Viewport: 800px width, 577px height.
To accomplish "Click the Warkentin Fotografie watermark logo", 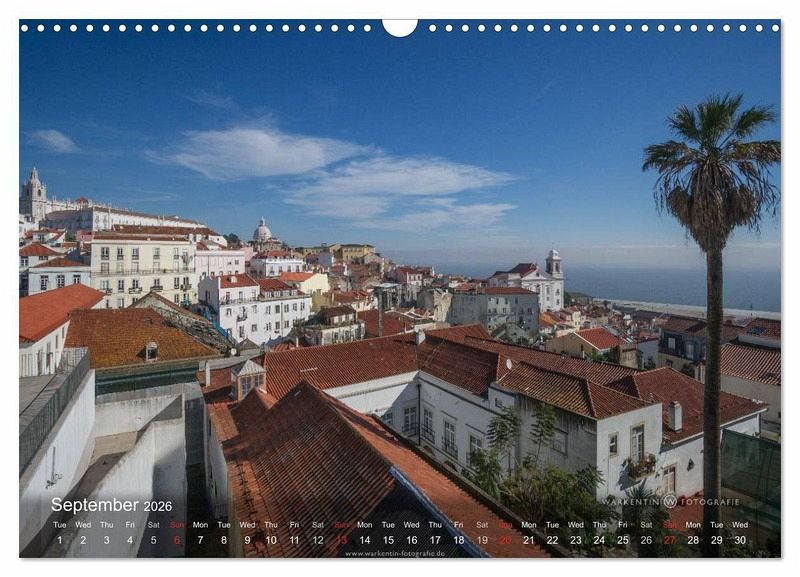I will 670,501.
